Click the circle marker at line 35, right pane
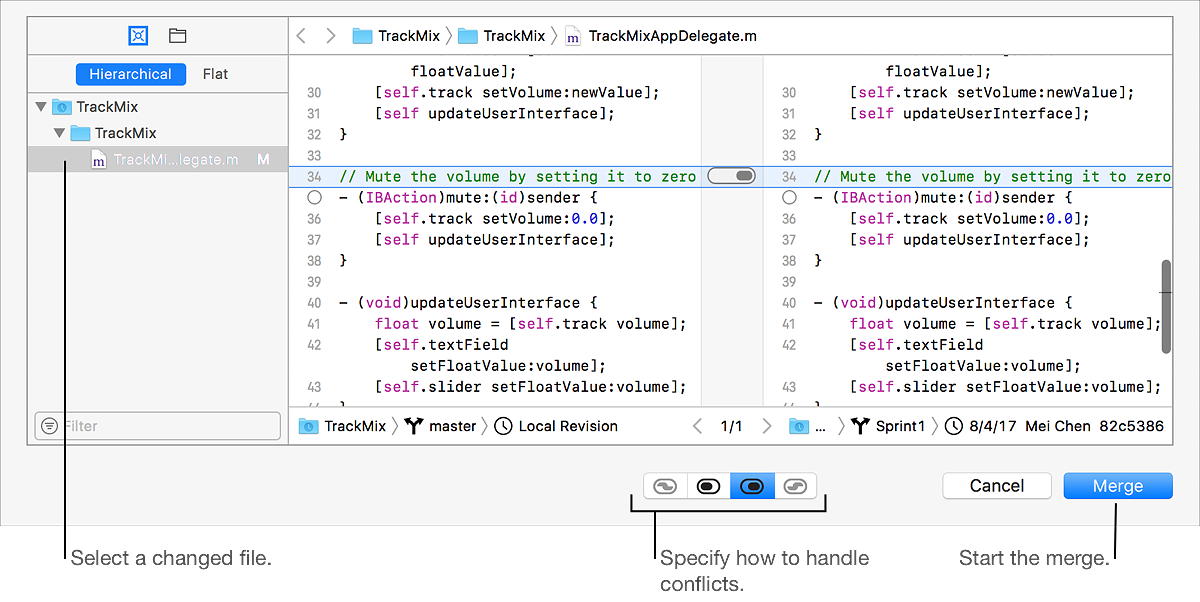This screenshot has height=602, width=1200. pos(789,198)
